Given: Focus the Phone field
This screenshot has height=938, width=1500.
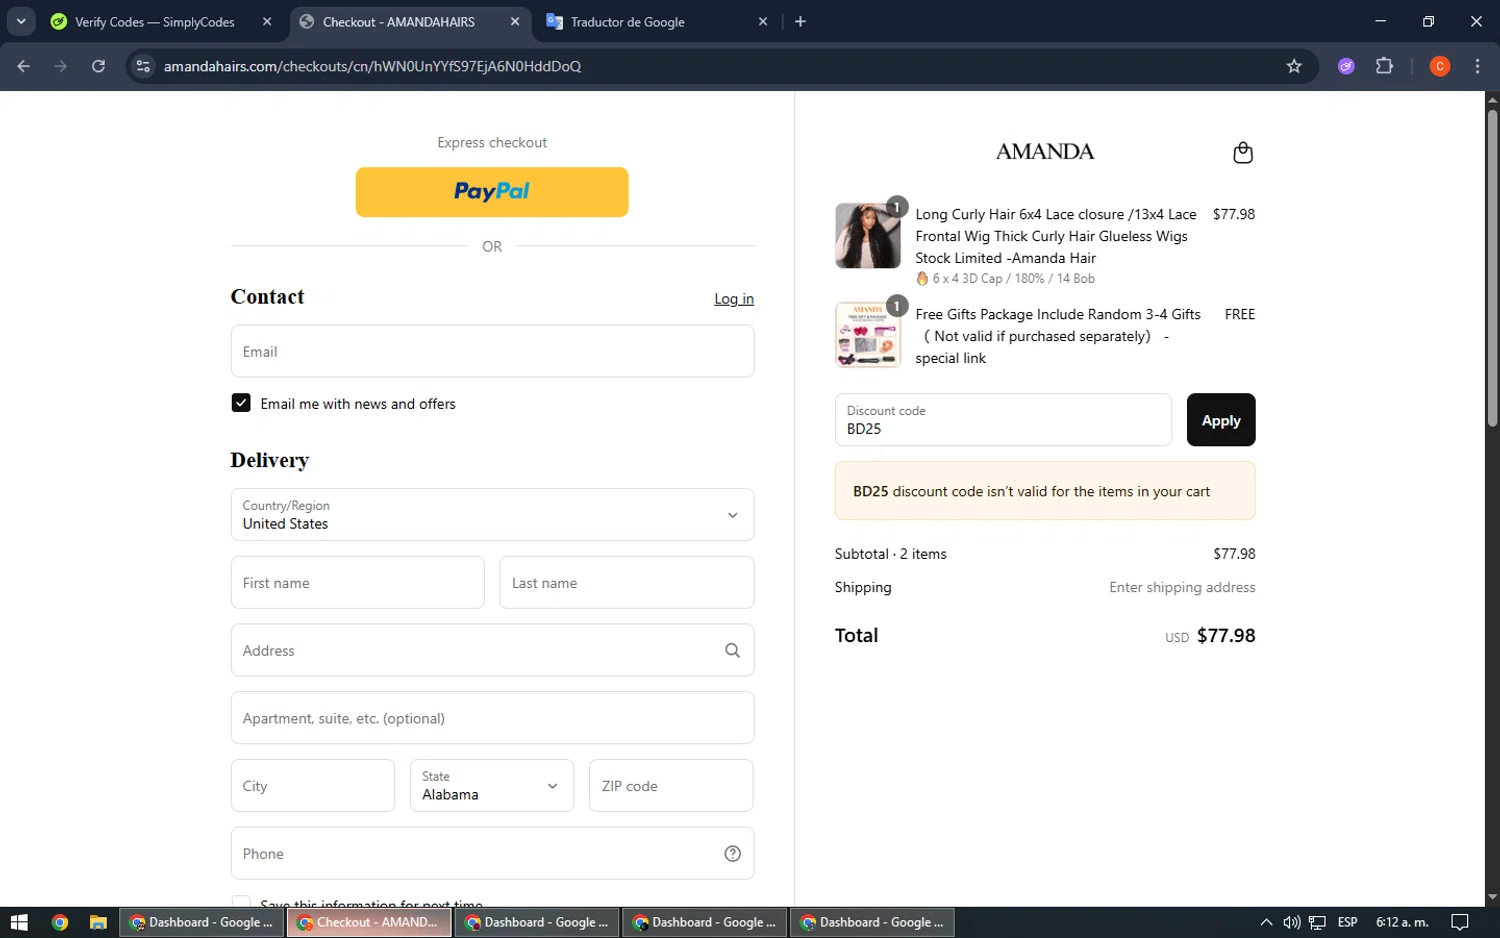Looking at the screenshot, I should point(492,853).
